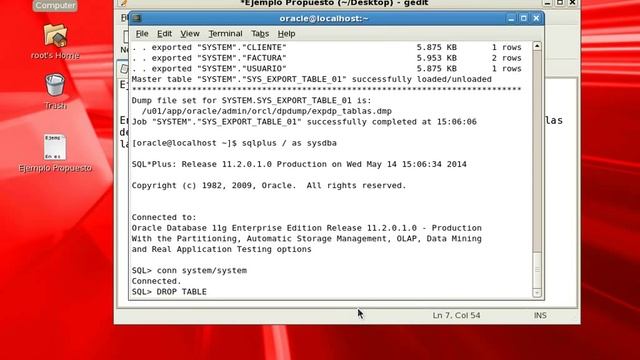Open the View menu in terminal

pyautogui.click(x=190, y=34)
